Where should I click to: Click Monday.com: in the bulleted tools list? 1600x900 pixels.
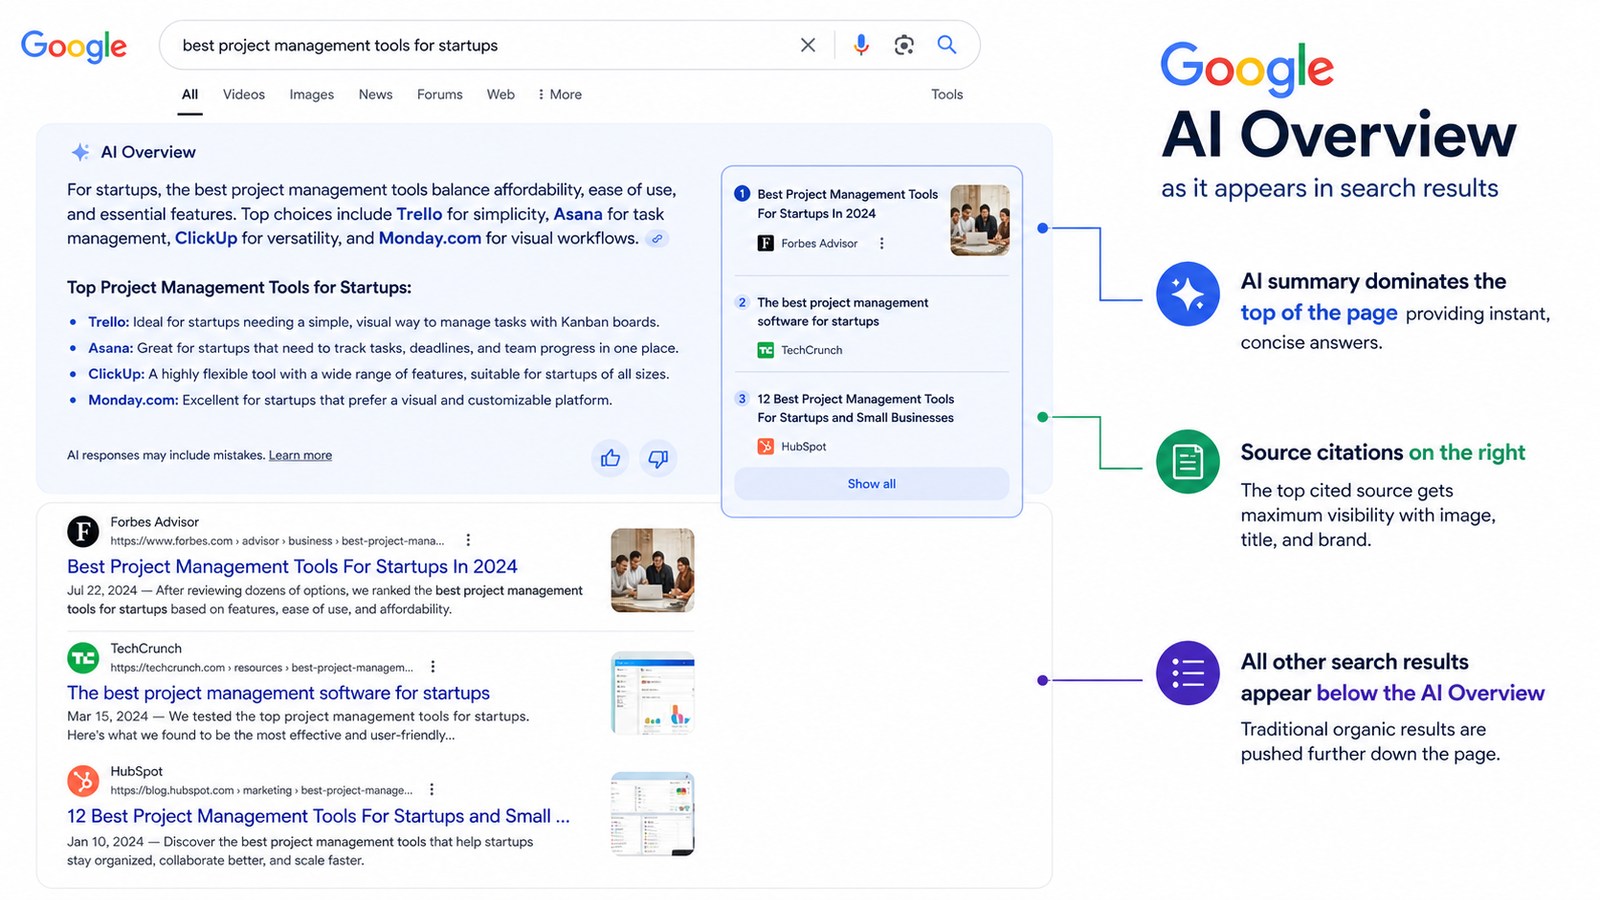[133, 400]
